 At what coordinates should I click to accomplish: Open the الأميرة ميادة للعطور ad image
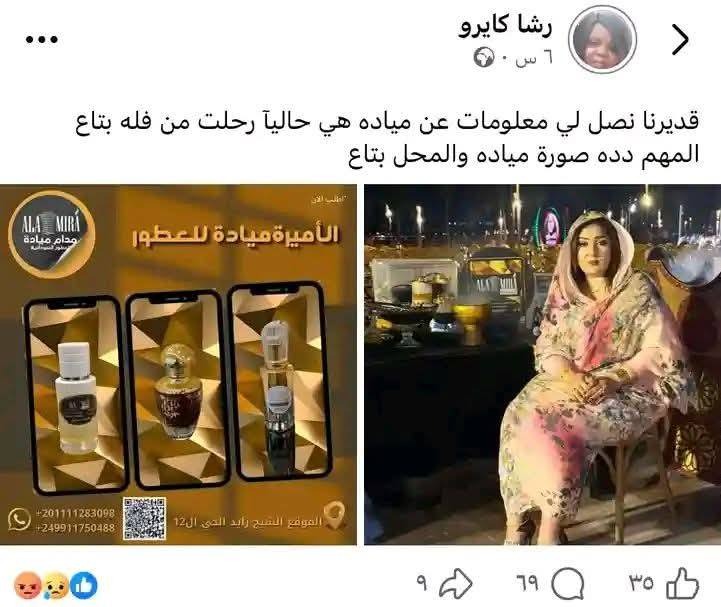(x=178, y=365)
